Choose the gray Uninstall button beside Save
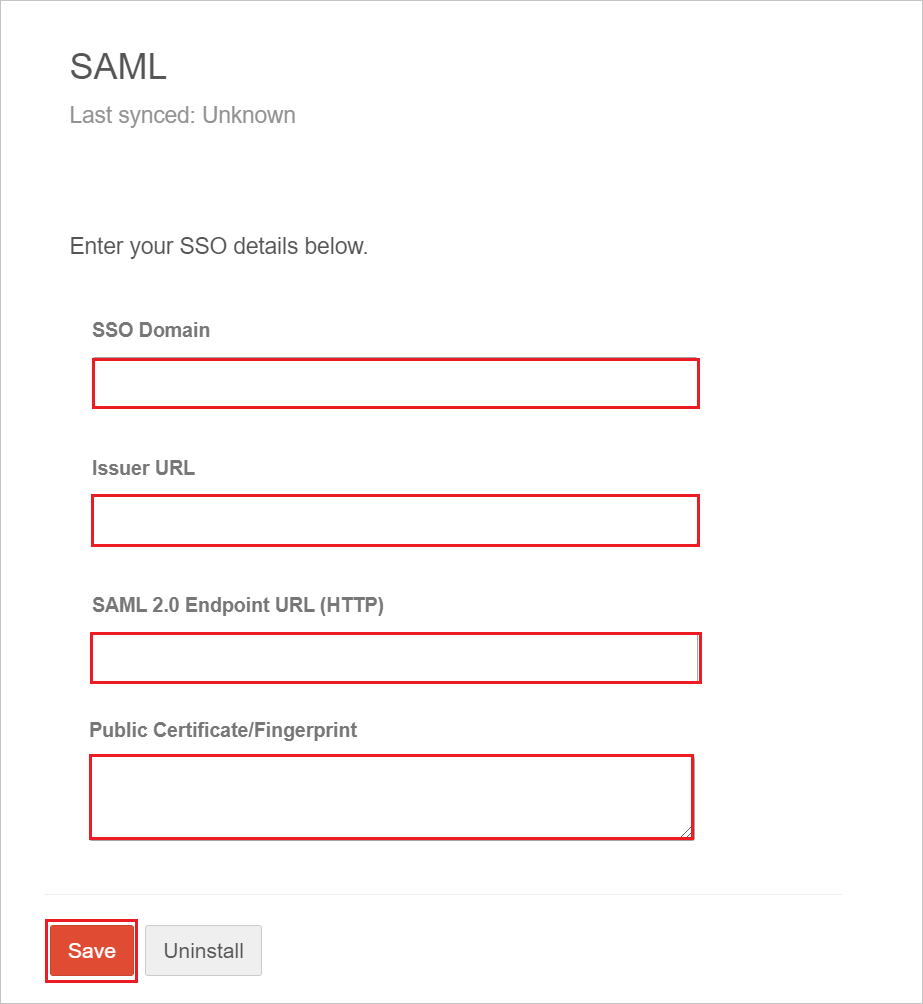 click(204, 951)
